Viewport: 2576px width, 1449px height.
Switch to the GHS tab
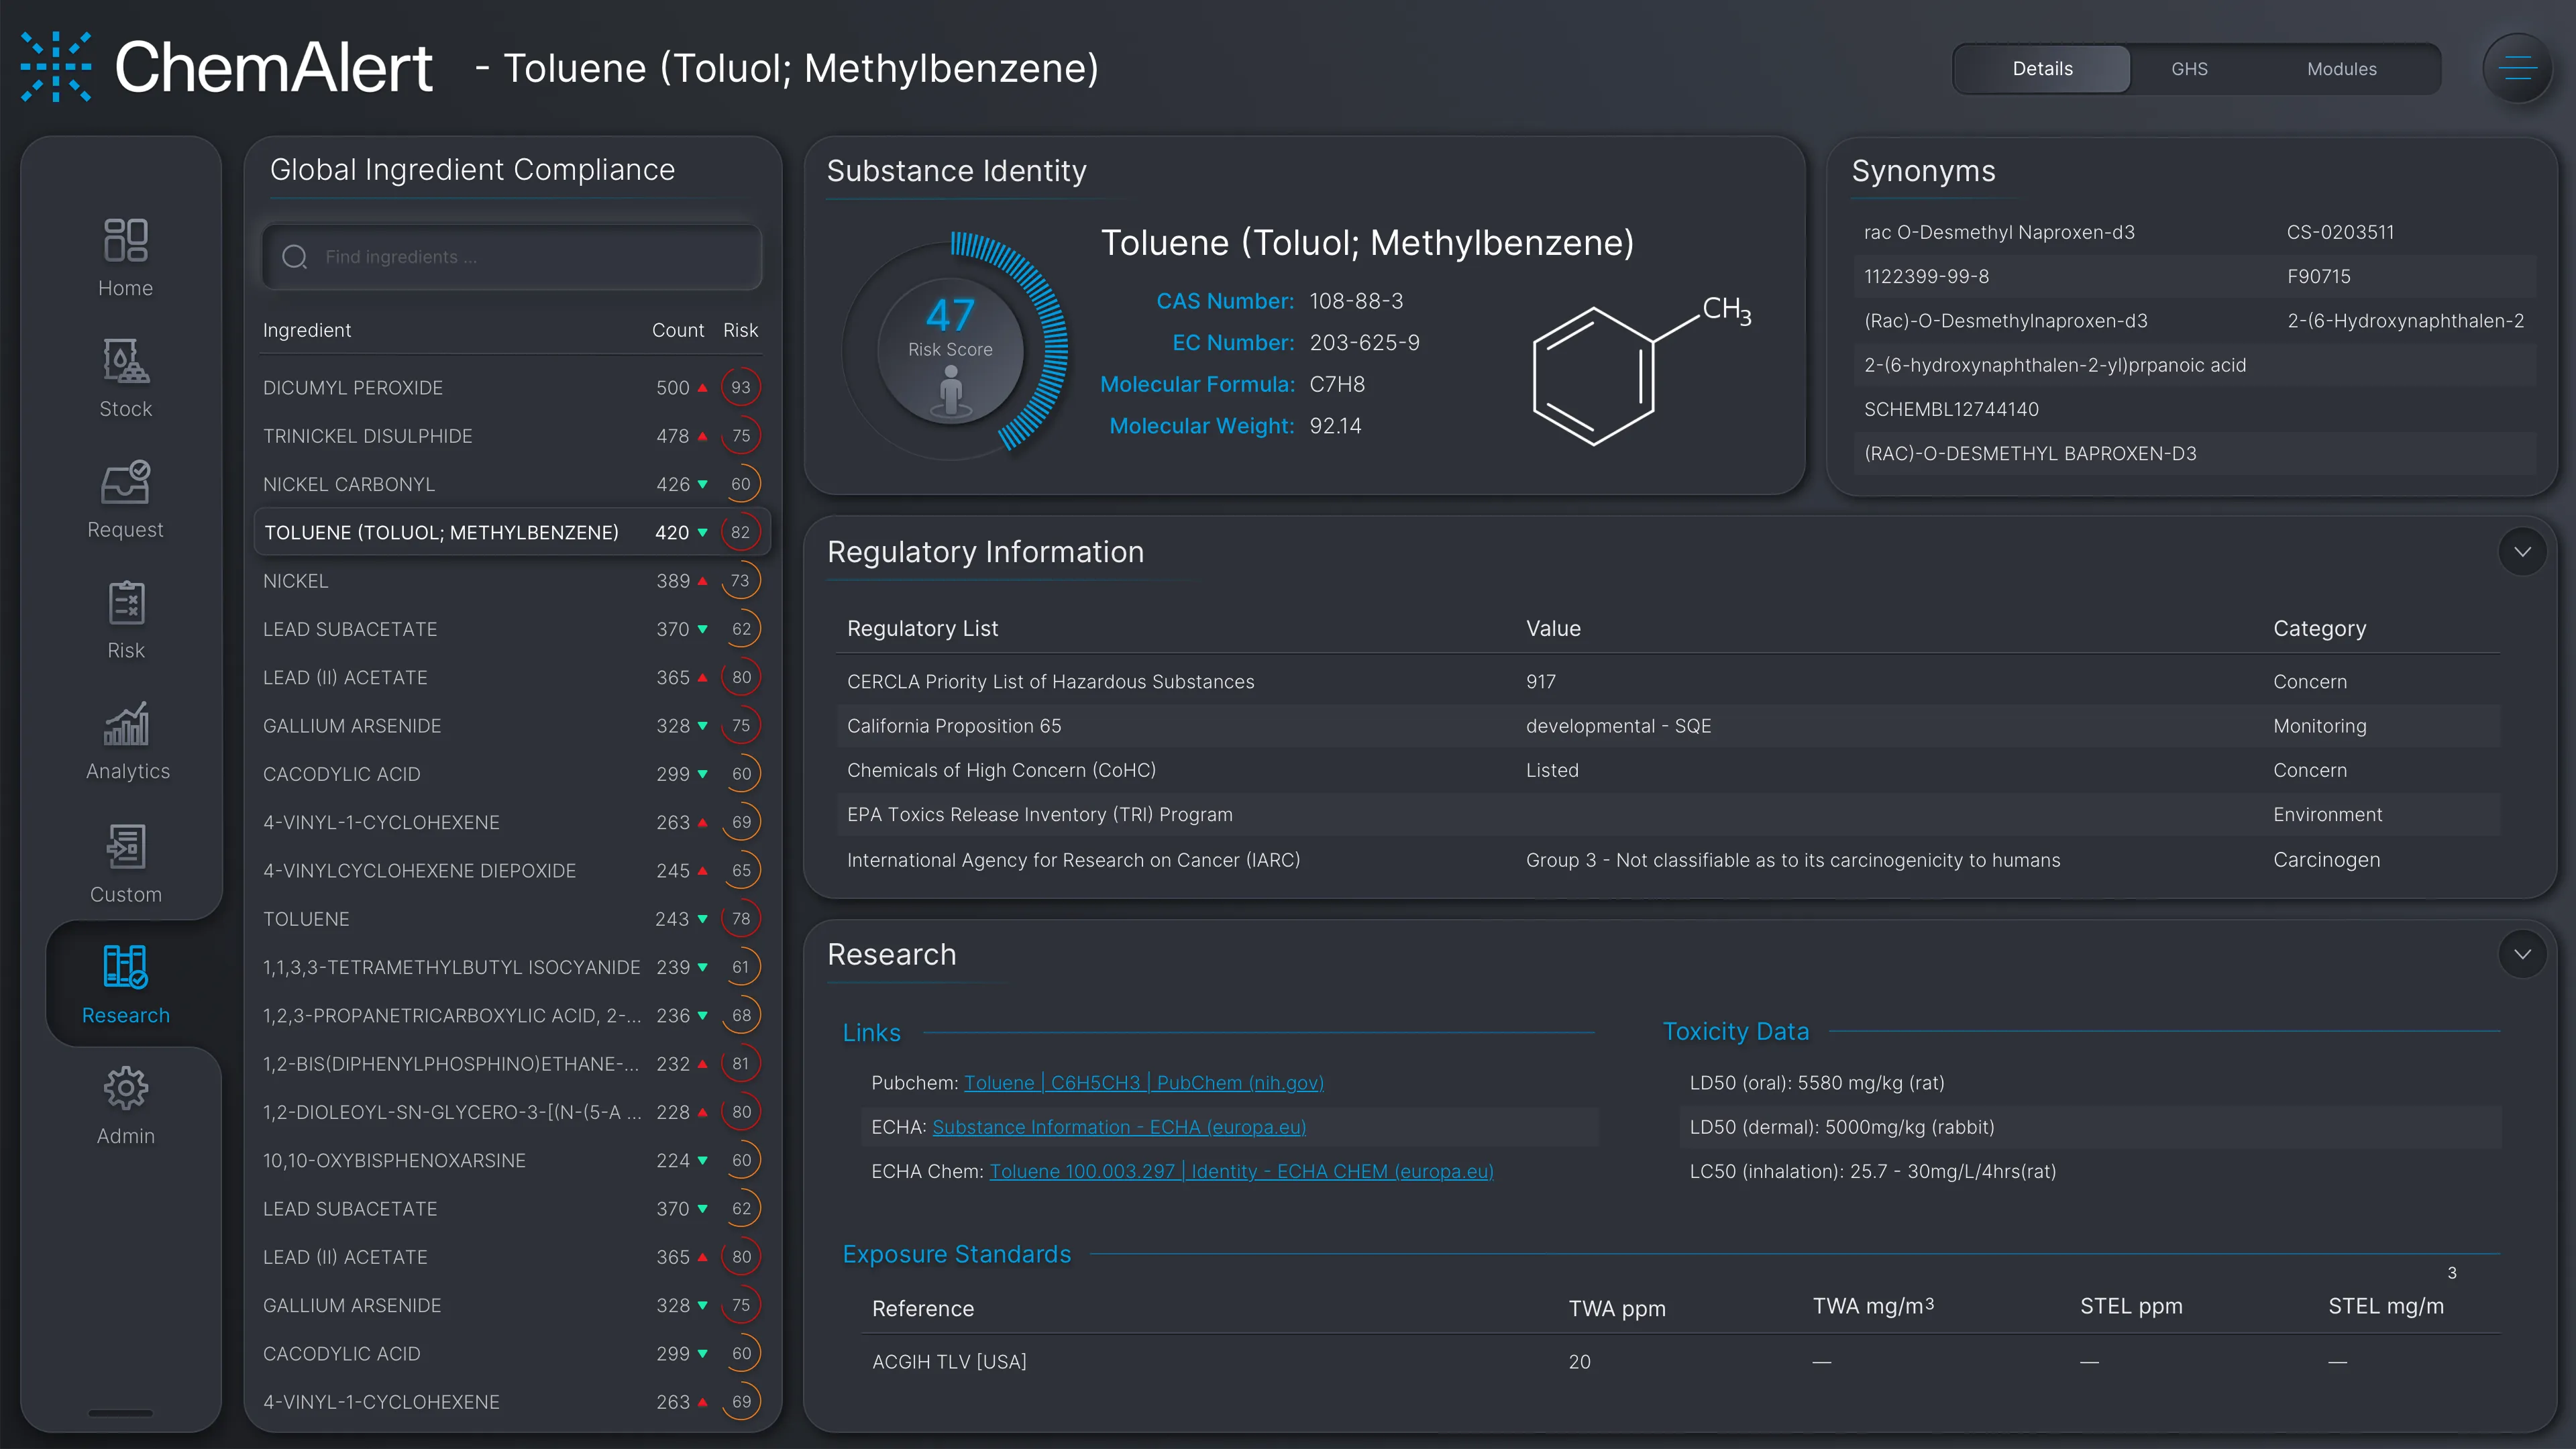[x=2189, y=69]
